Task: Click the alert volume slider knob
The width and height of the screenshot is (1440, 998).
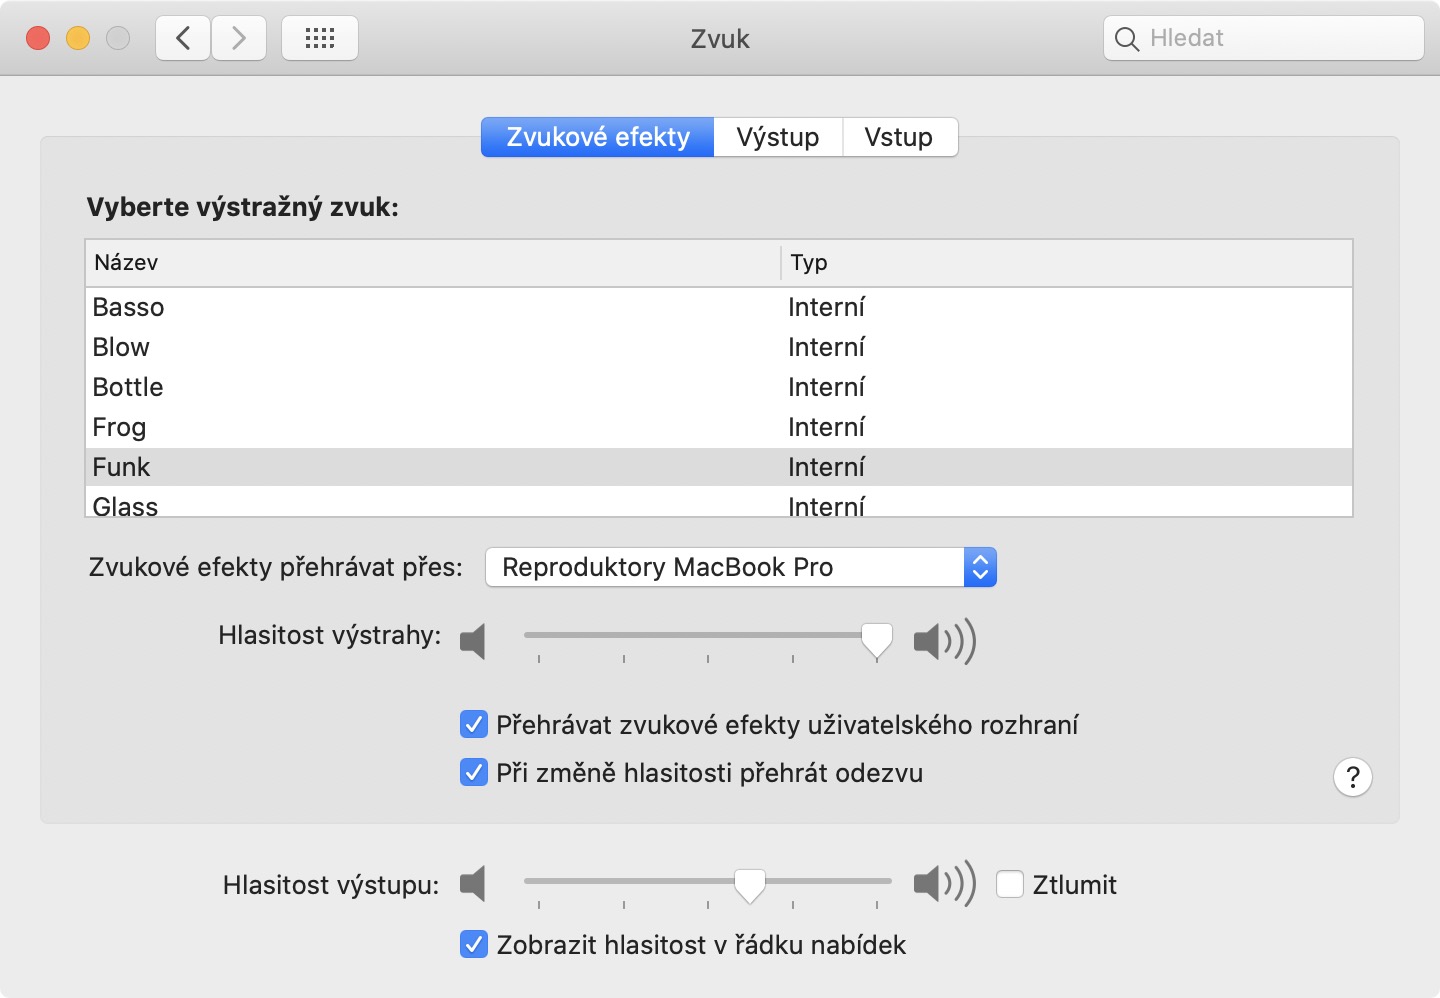Action: 877,638
